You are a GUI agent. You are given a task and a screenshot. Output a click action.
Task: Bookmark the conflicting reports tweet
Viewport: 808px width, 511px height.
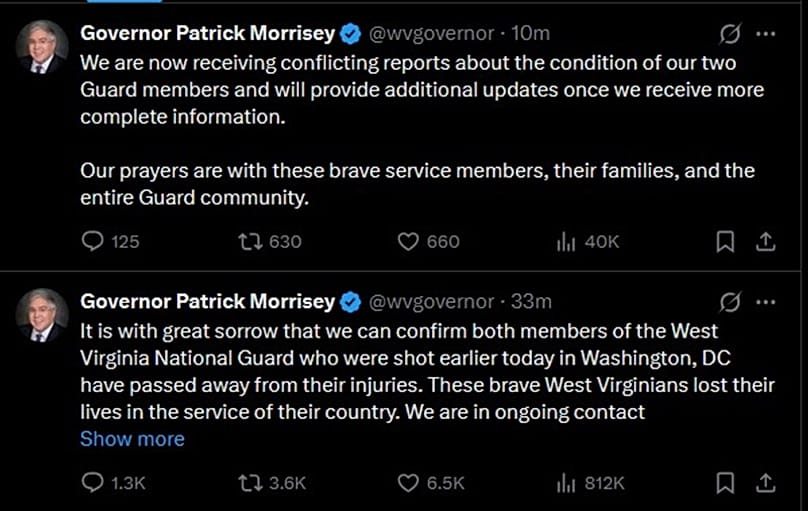tap(727, 241)
